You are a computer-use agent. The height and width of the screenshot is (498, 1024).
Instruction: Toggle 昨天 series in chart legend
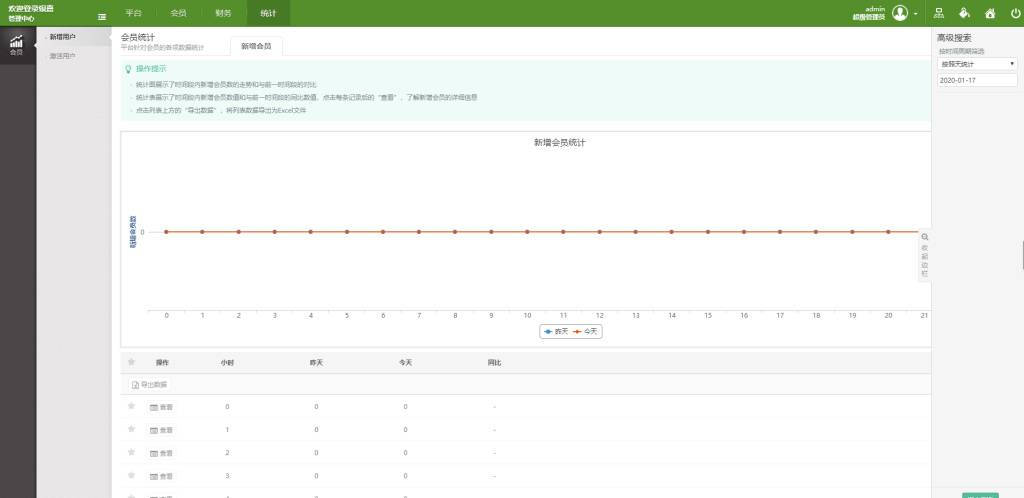click(556, 332)
